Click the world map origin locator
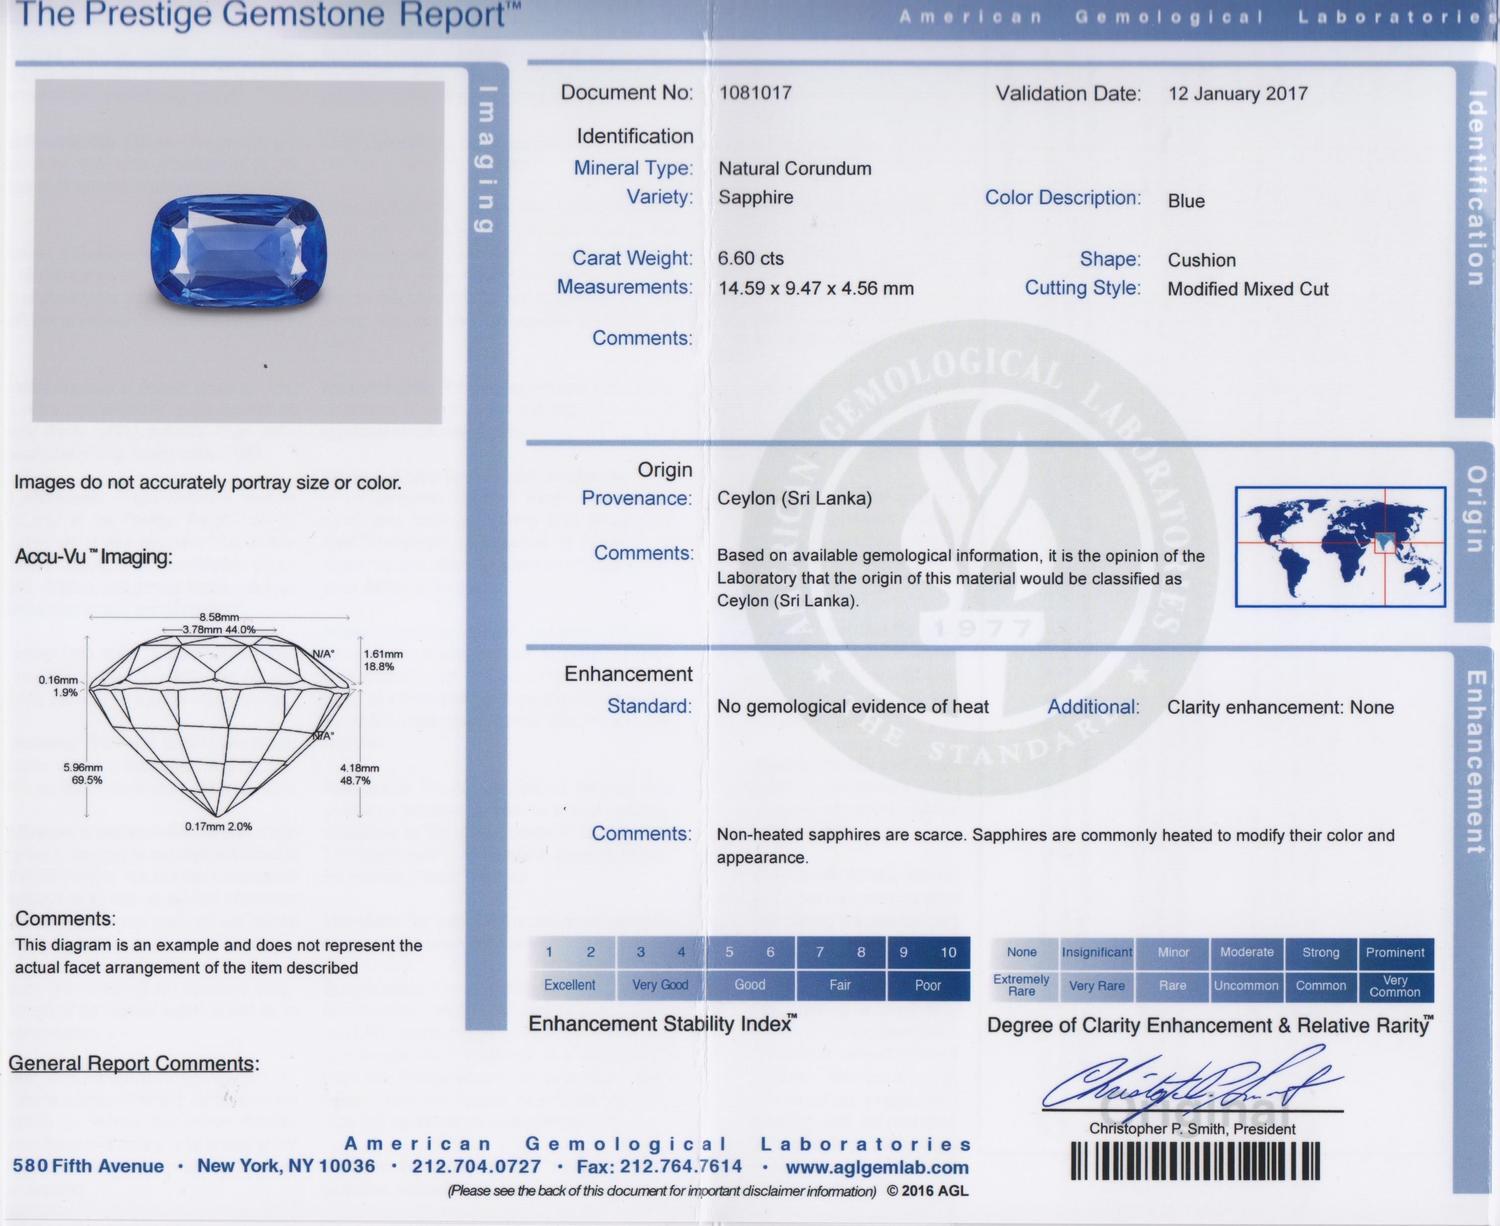Image resolution: width=1500 pixels, height=1226 pixels. [x=1340, y=546]
